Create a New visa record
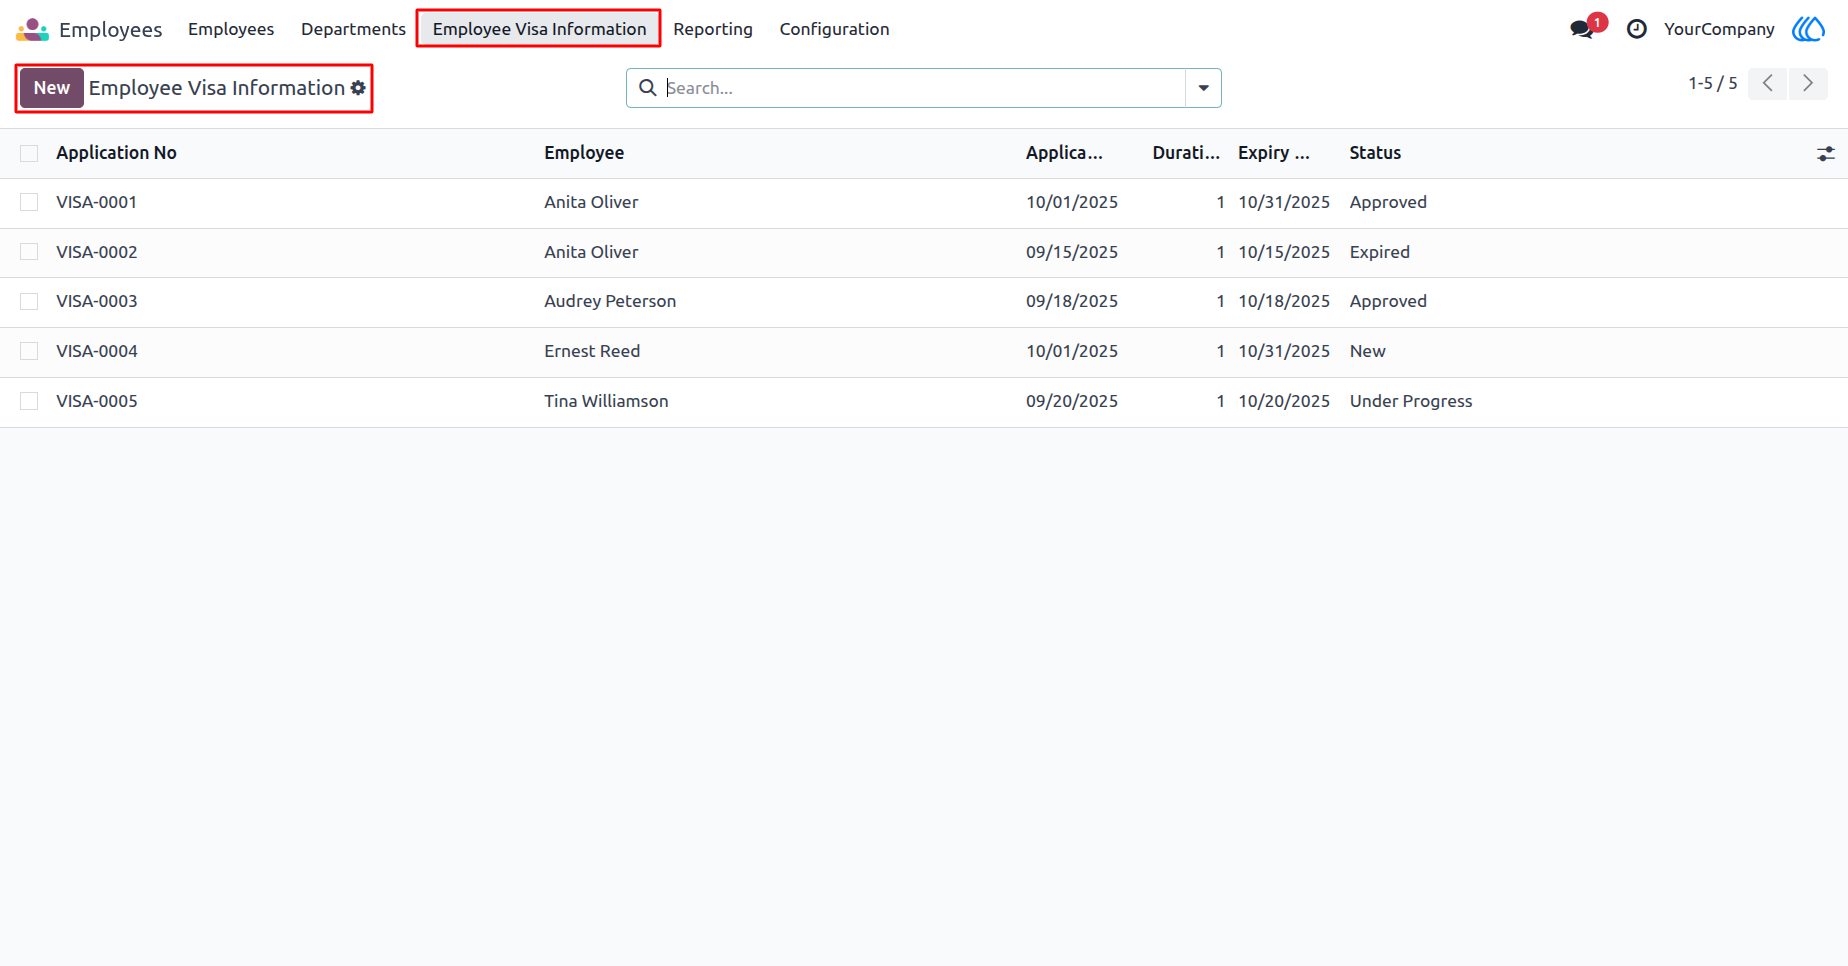This screenshot has height=966, width=1848. pyautogui.click(x=52, y=88)
